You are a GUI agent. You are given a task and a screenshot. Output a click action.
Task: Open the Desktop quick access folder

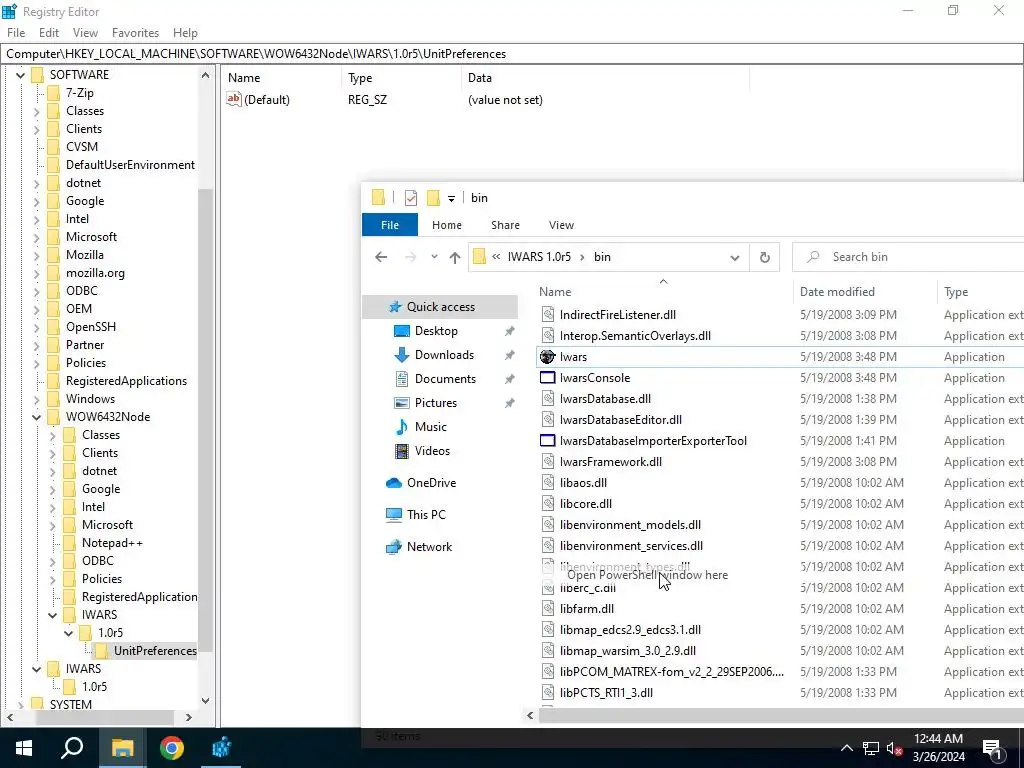click(436, 331)
